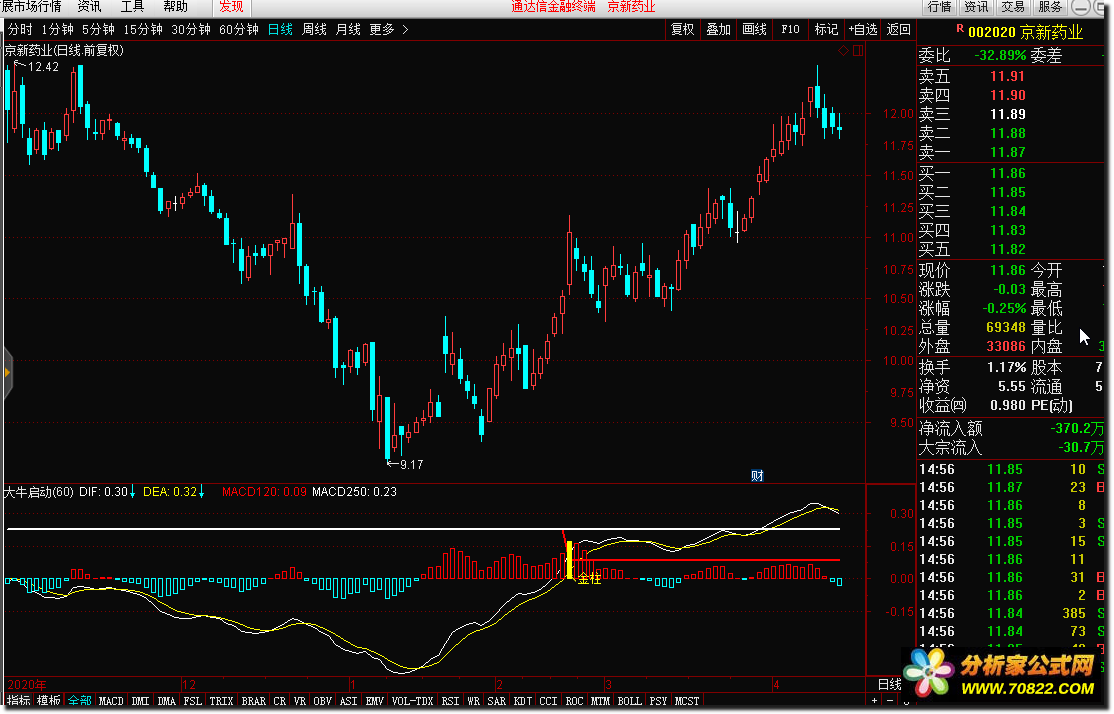The height and width of the screenshot is (714, 1114).
Task: Click the red split-panel icon above the chart
Action: point(858,50)
